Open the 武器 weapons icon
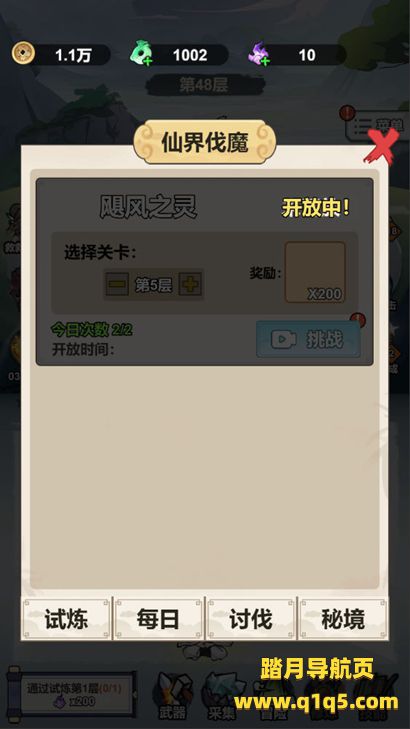 coord(173,695)
